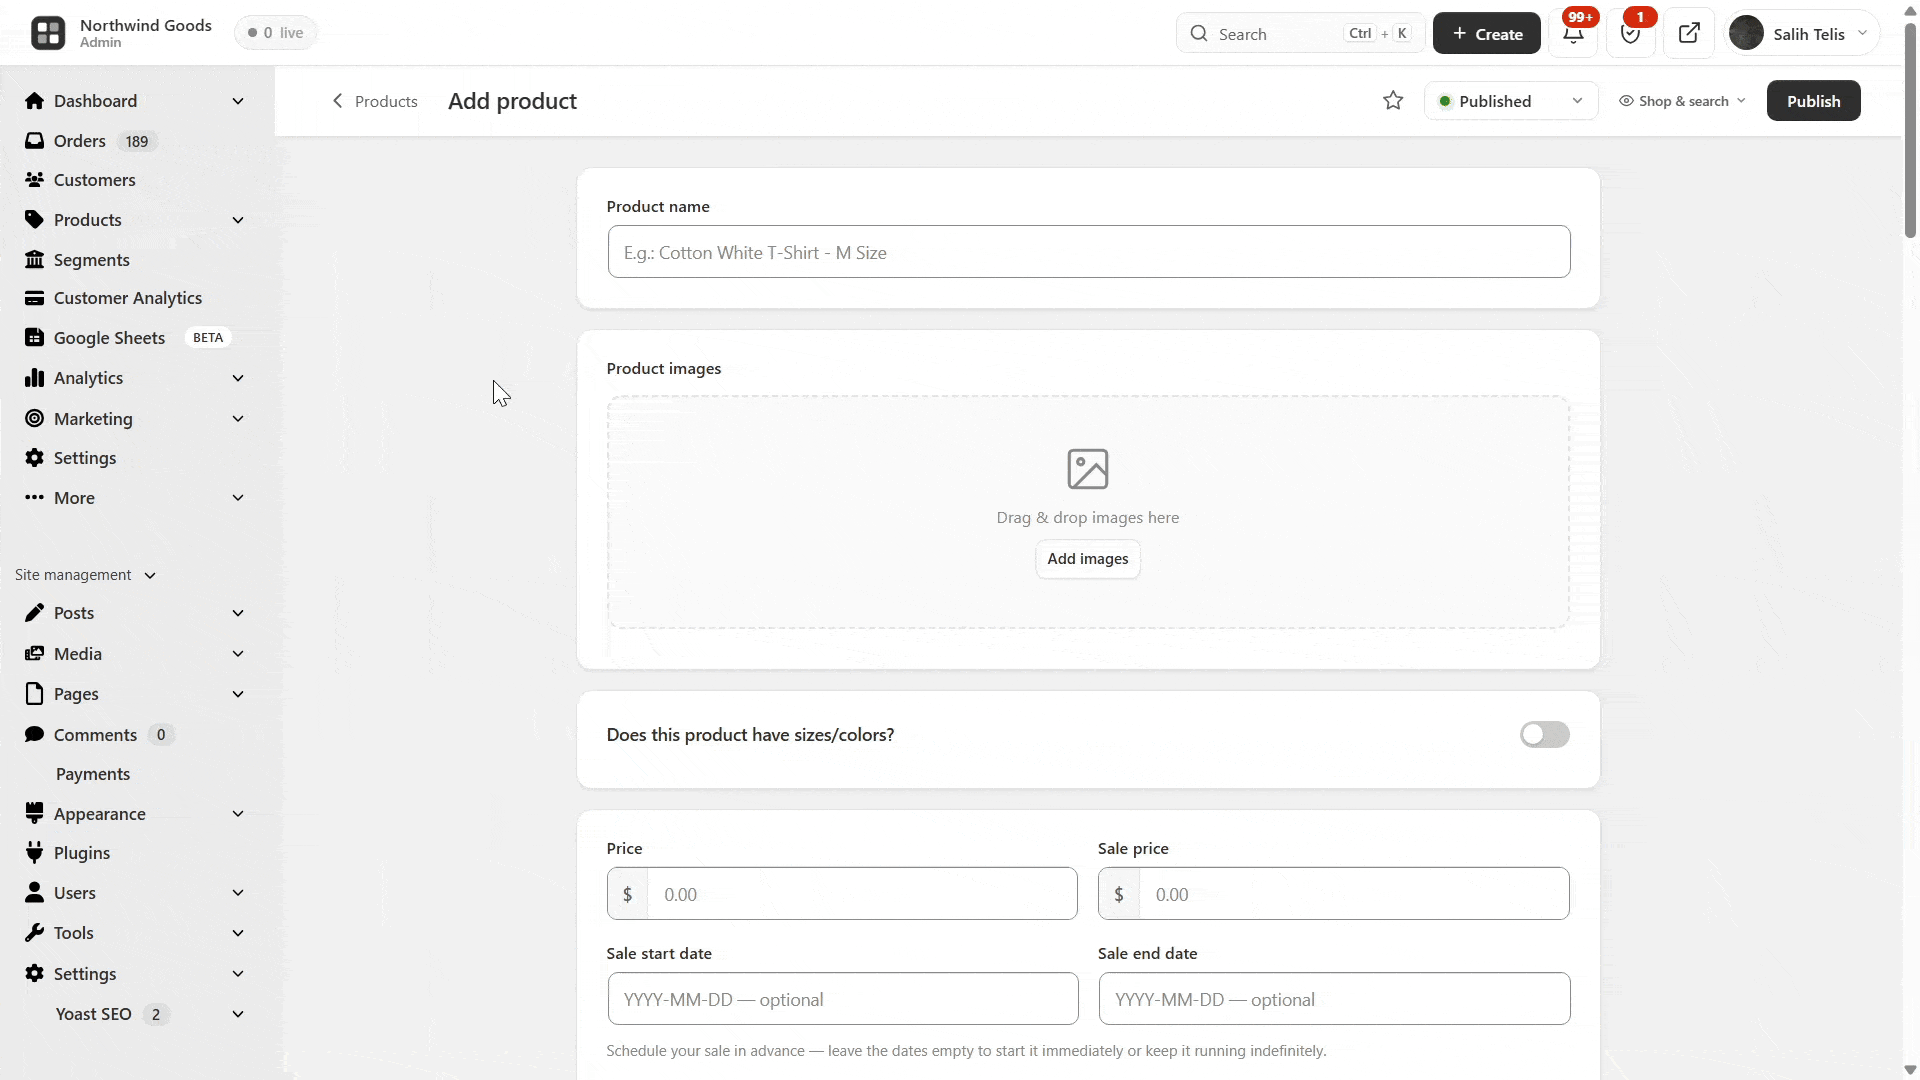Click the Marketing target icon

(34, 419)
